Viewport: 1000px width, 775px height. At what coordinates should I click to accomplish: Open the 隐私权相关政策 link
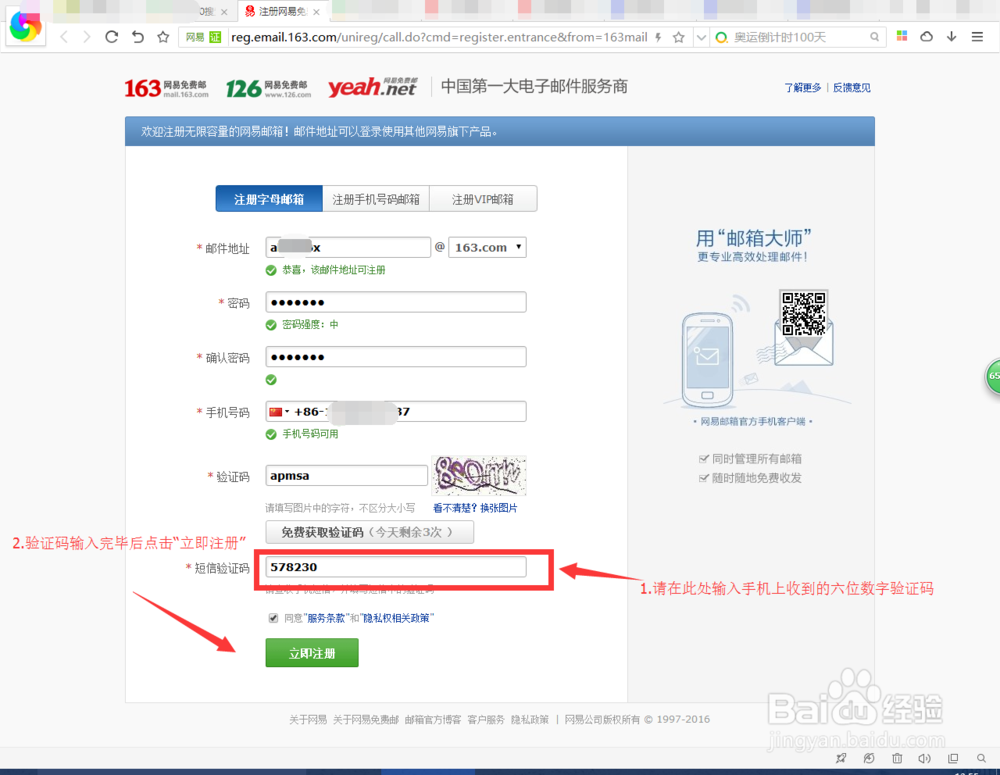click(396, 618)
